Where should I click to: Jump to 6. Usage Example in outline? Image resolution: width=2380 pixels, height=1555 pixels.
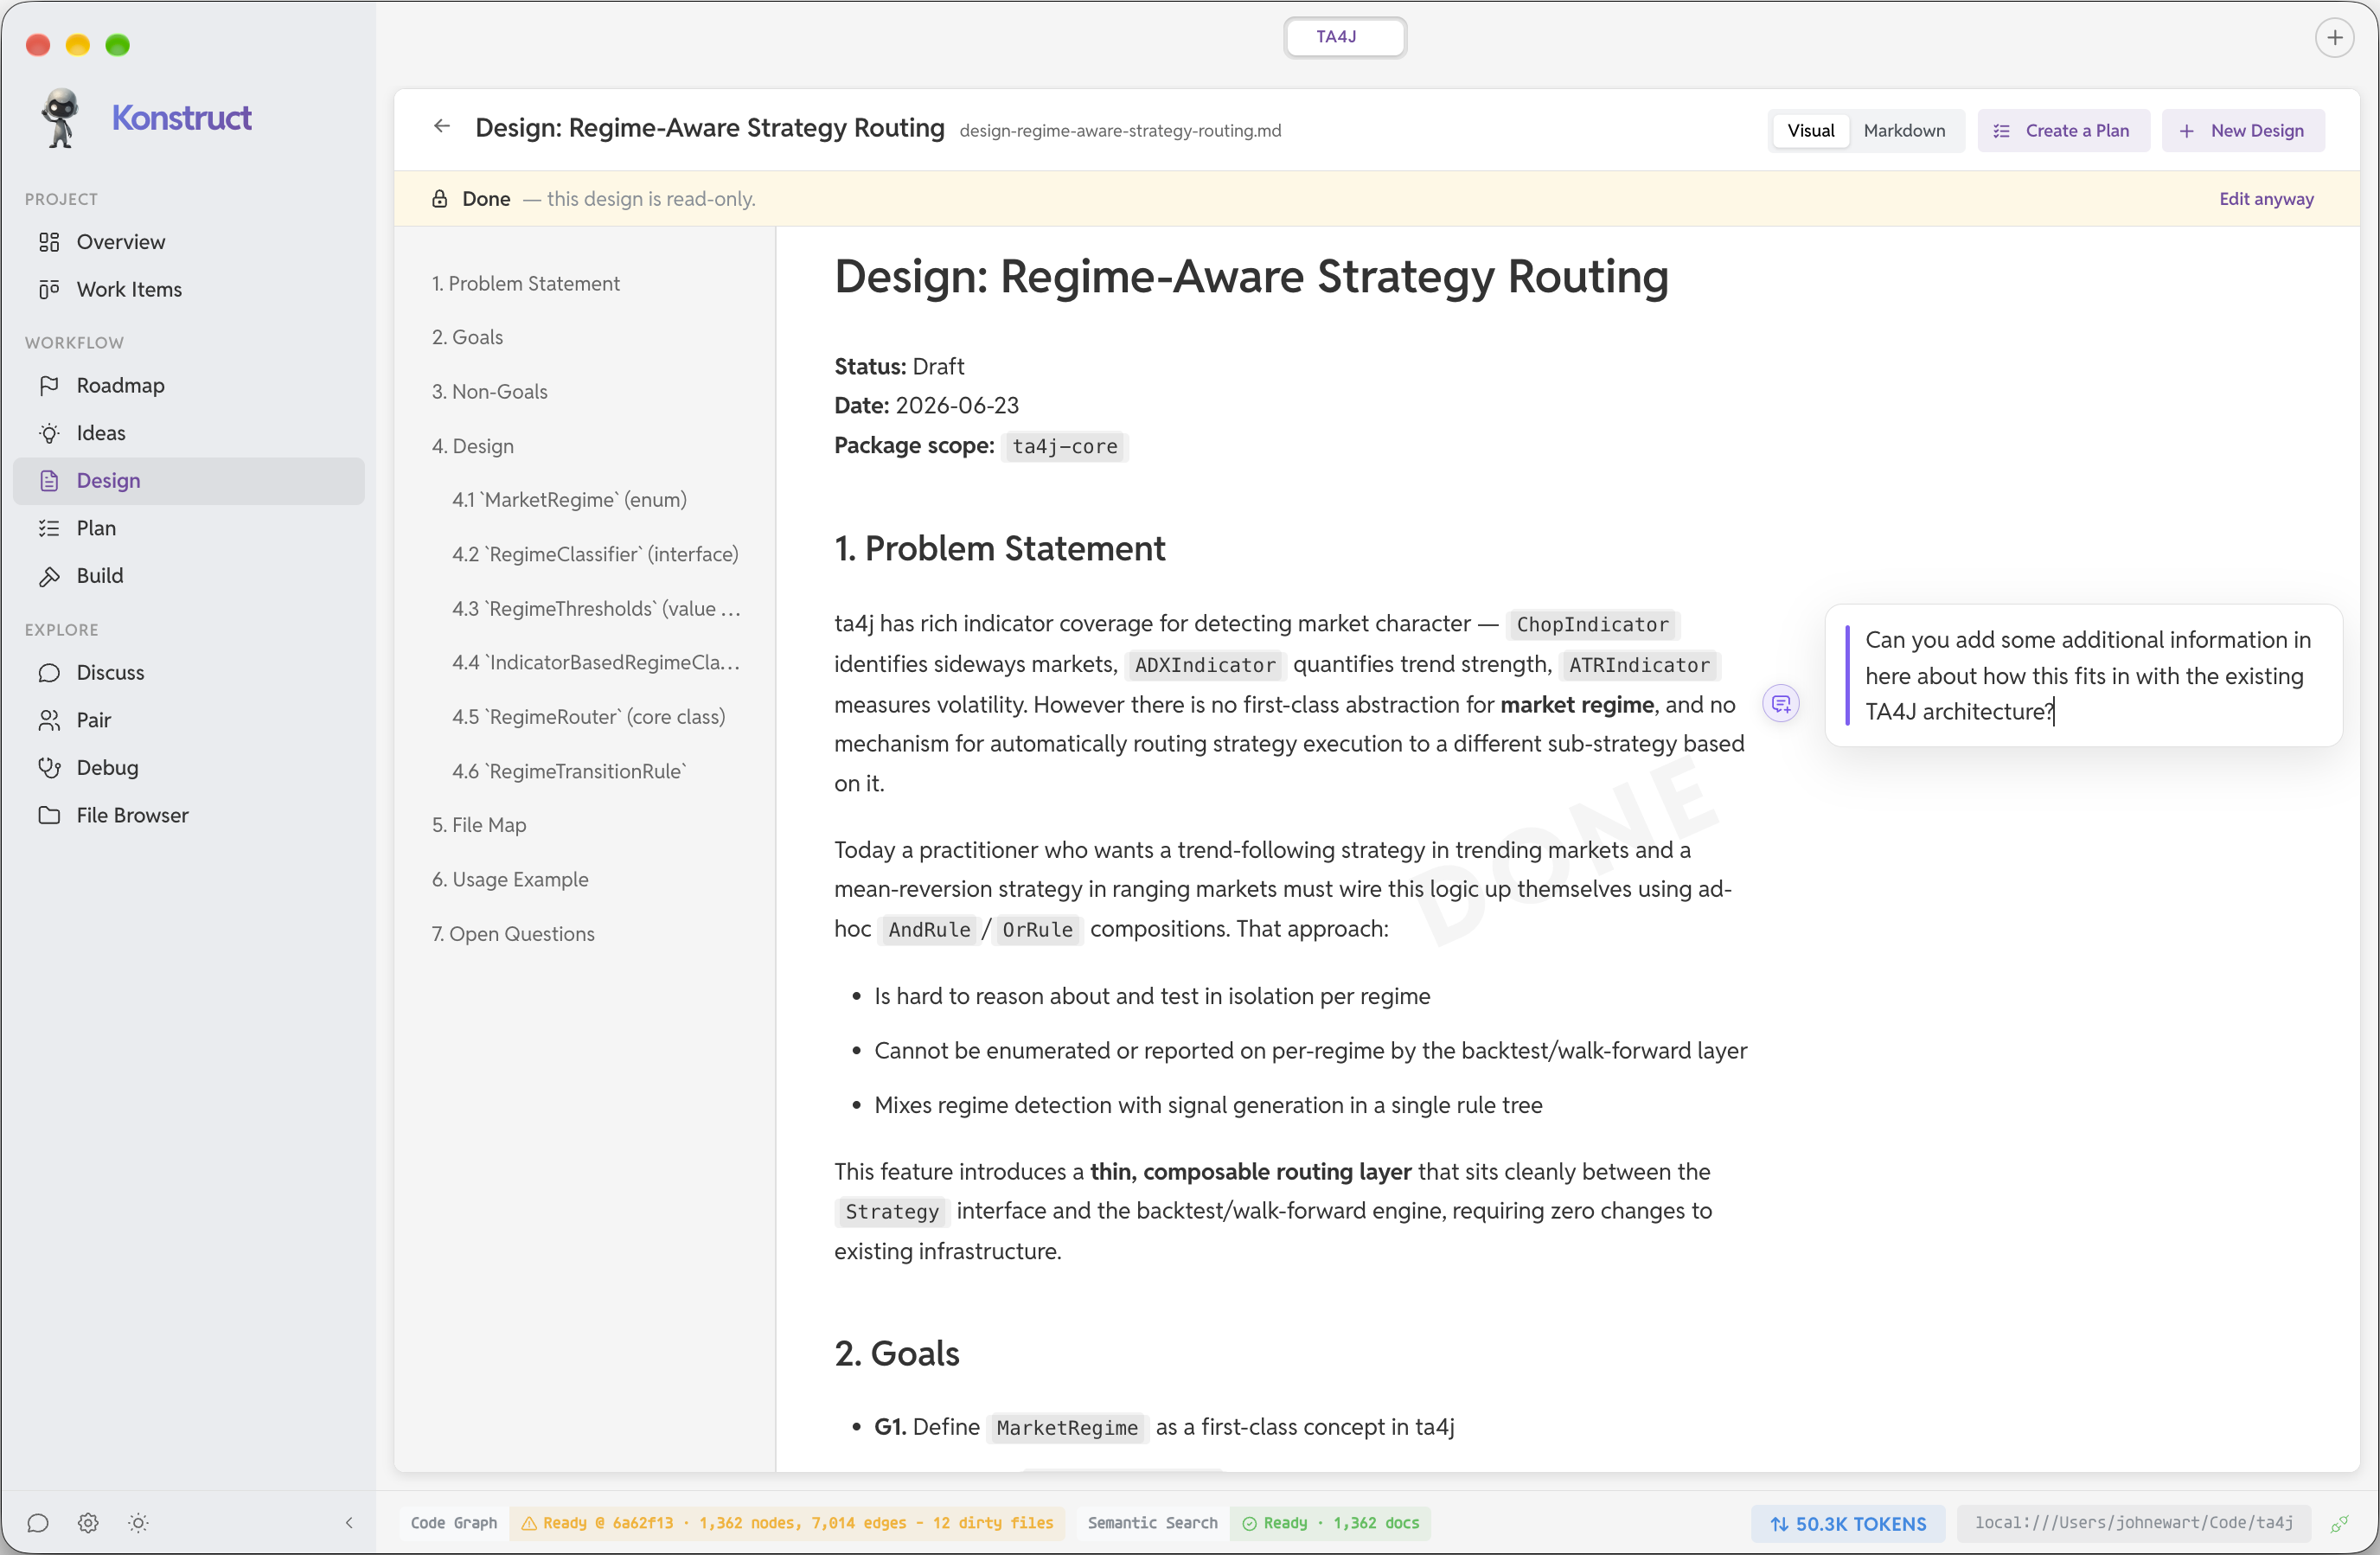510,879
